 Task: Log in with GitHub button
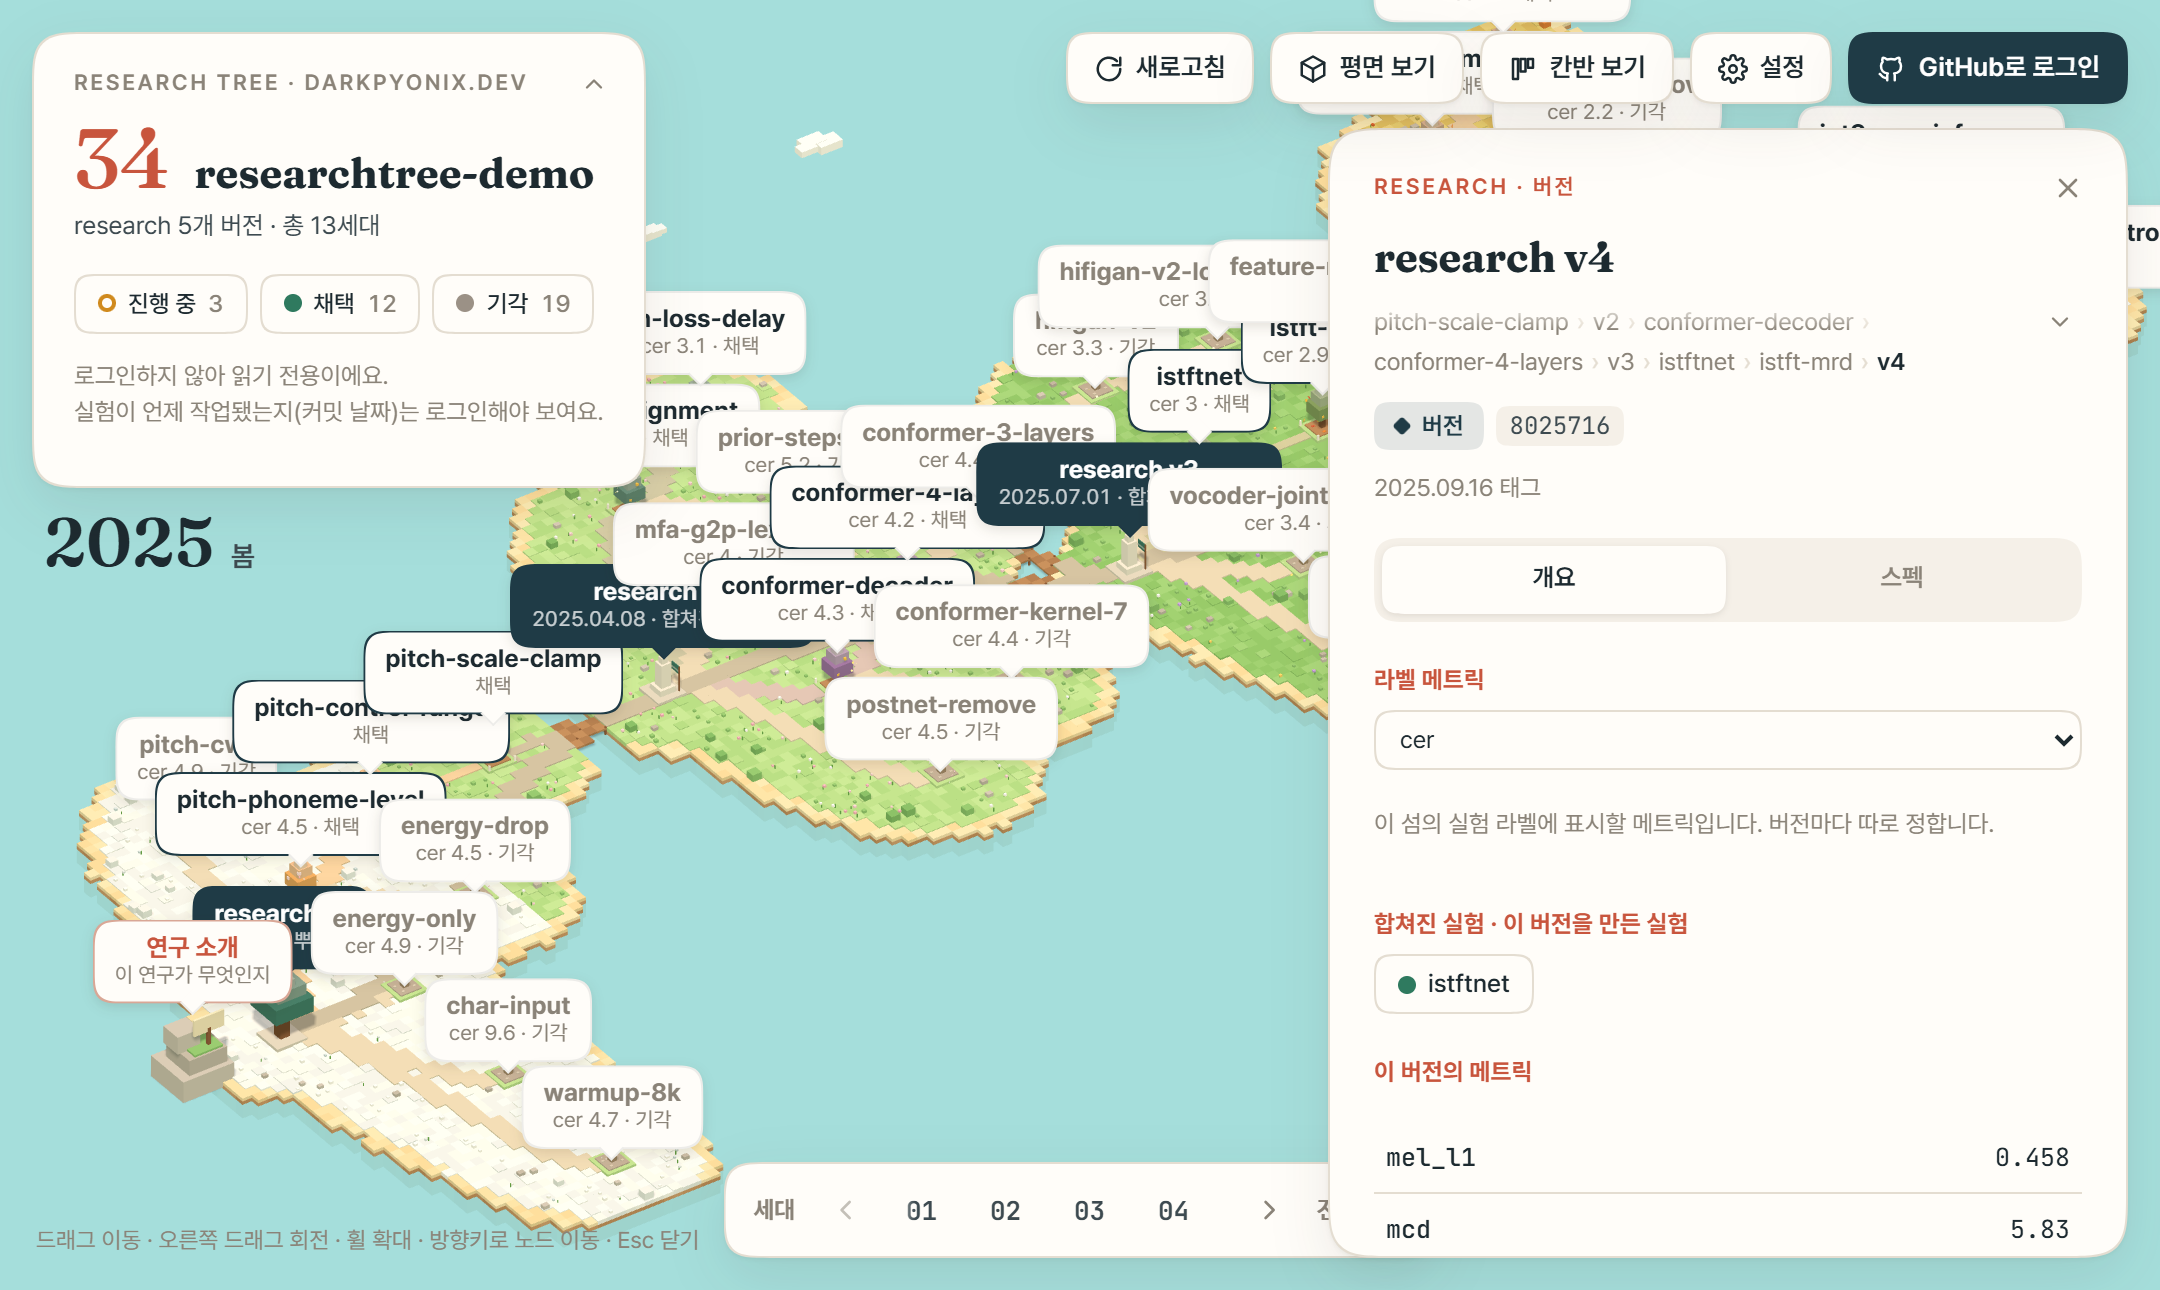tap(1987, 68)
